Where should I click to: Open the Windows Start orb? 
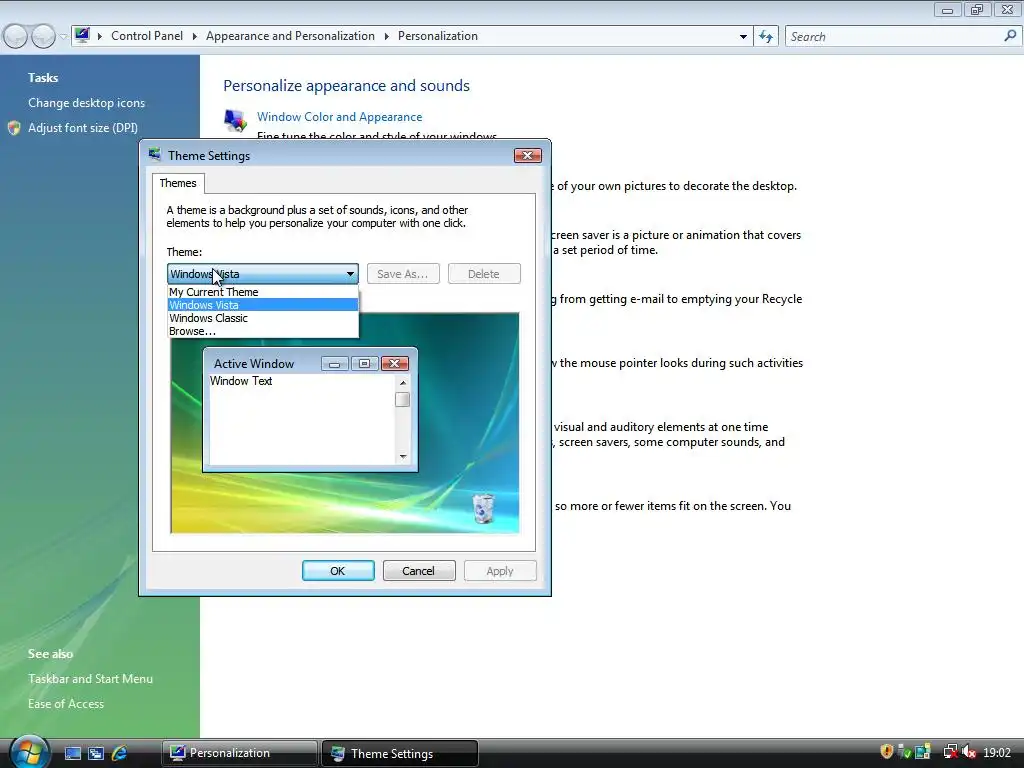pos(30,752)
